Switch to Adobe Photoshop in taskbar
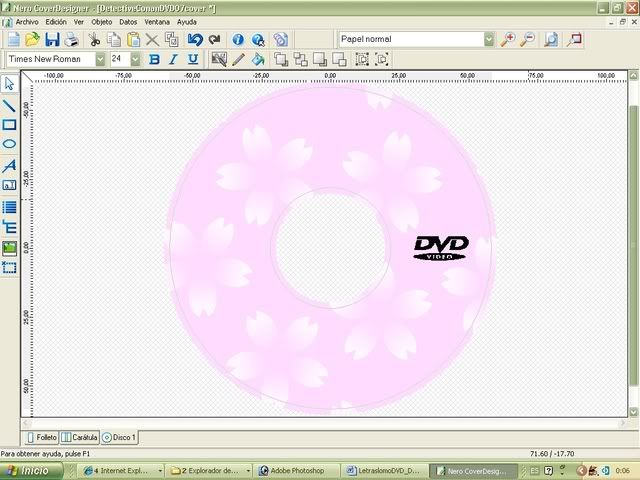 [295, 470]
